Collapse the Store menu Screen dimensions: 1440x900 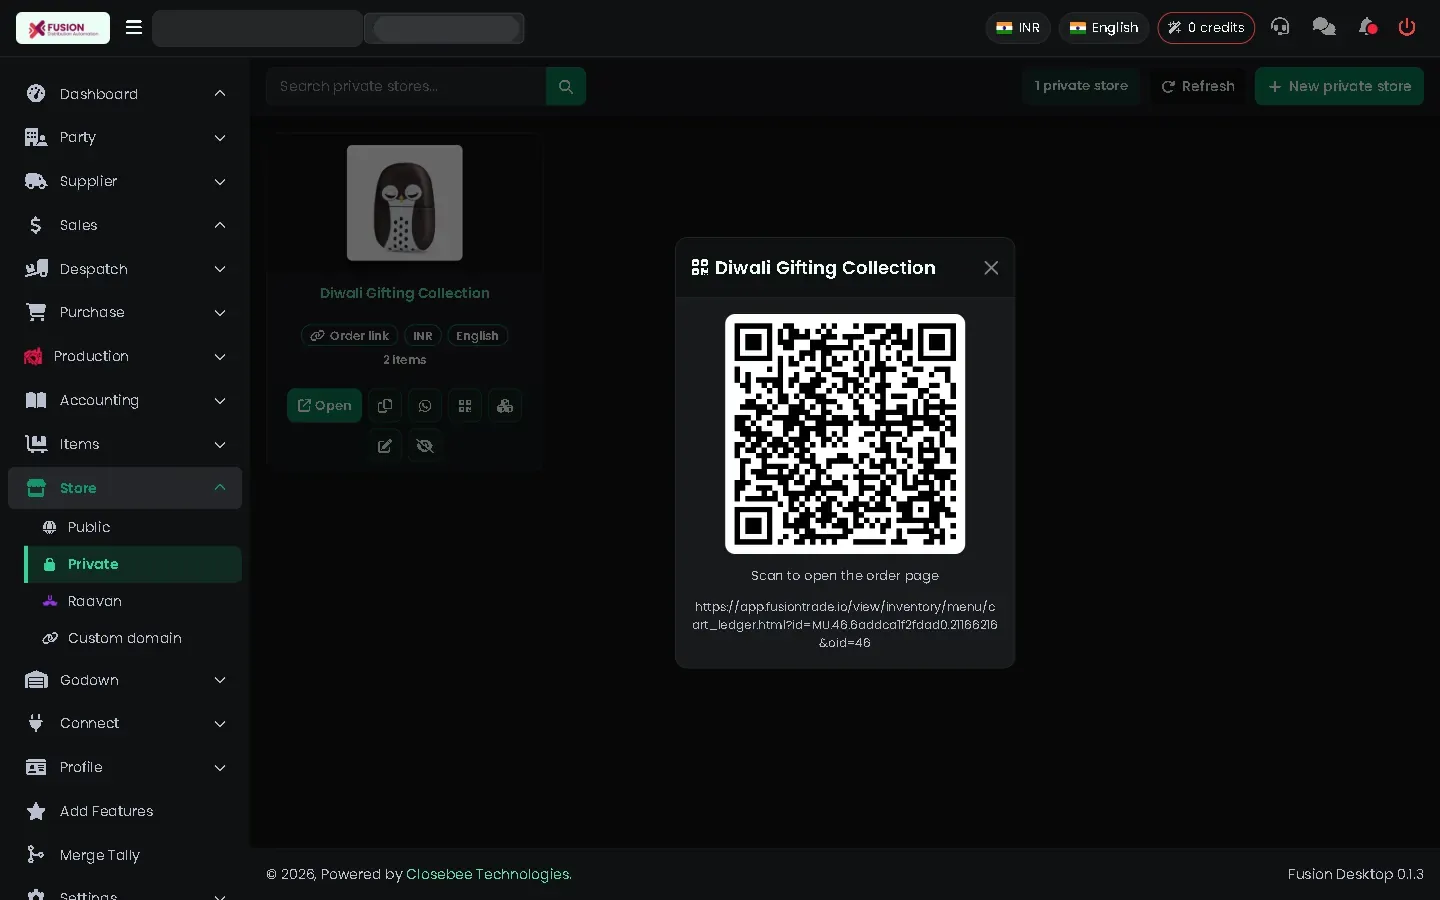(x=125, y=488)
